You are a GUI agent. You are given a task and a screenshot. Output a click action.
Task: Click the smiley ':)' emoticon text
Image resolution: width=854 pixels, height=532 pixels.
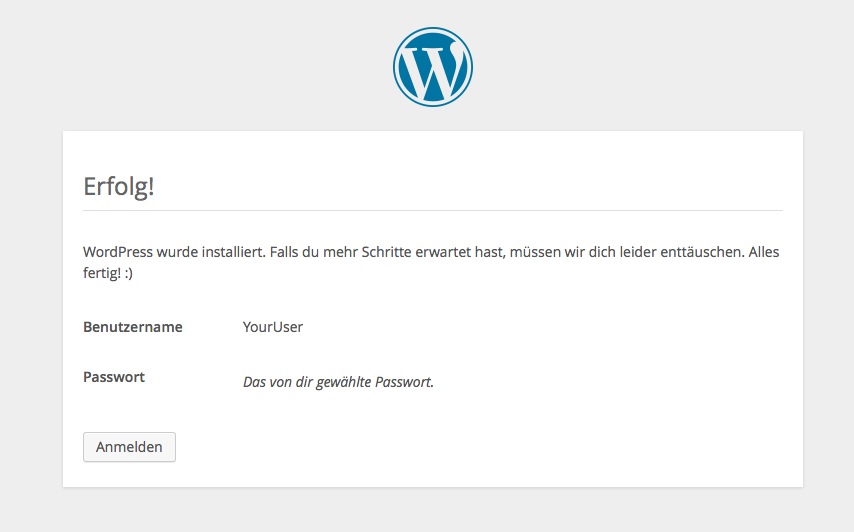point(129,273)
